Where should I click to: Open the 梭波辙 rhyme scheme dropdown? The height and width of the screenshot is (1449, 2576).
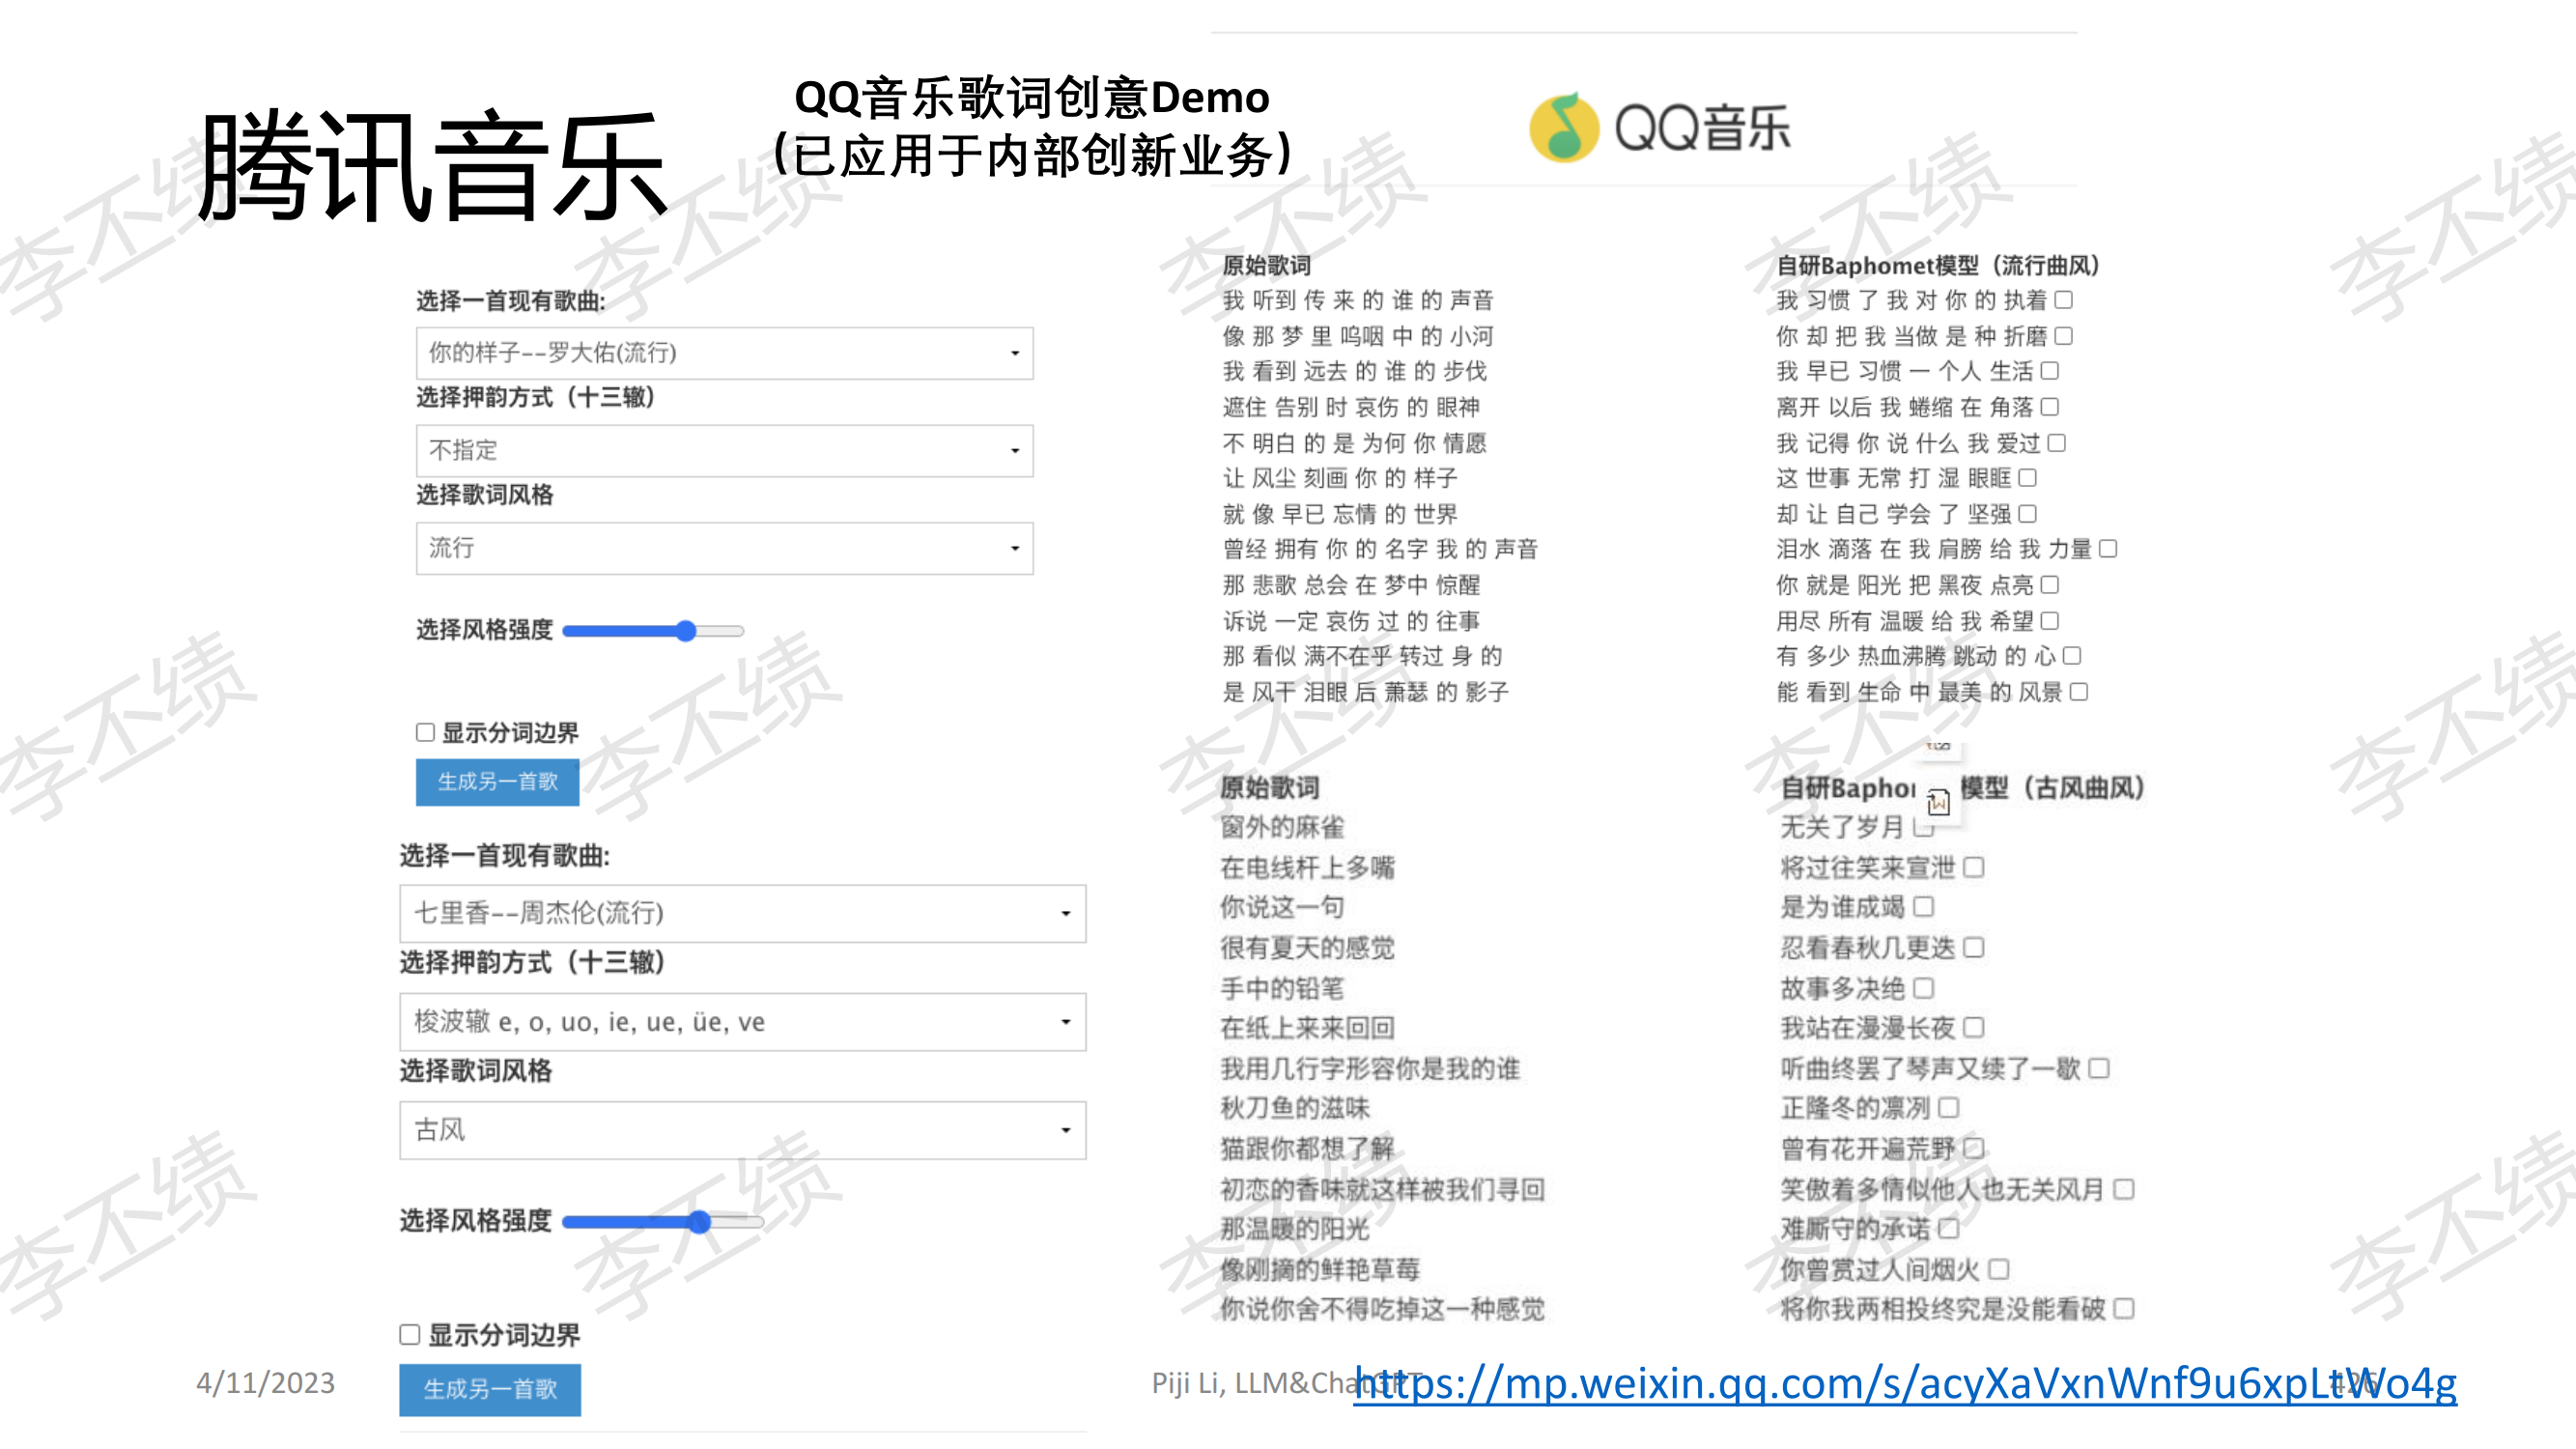[742, 1022]
